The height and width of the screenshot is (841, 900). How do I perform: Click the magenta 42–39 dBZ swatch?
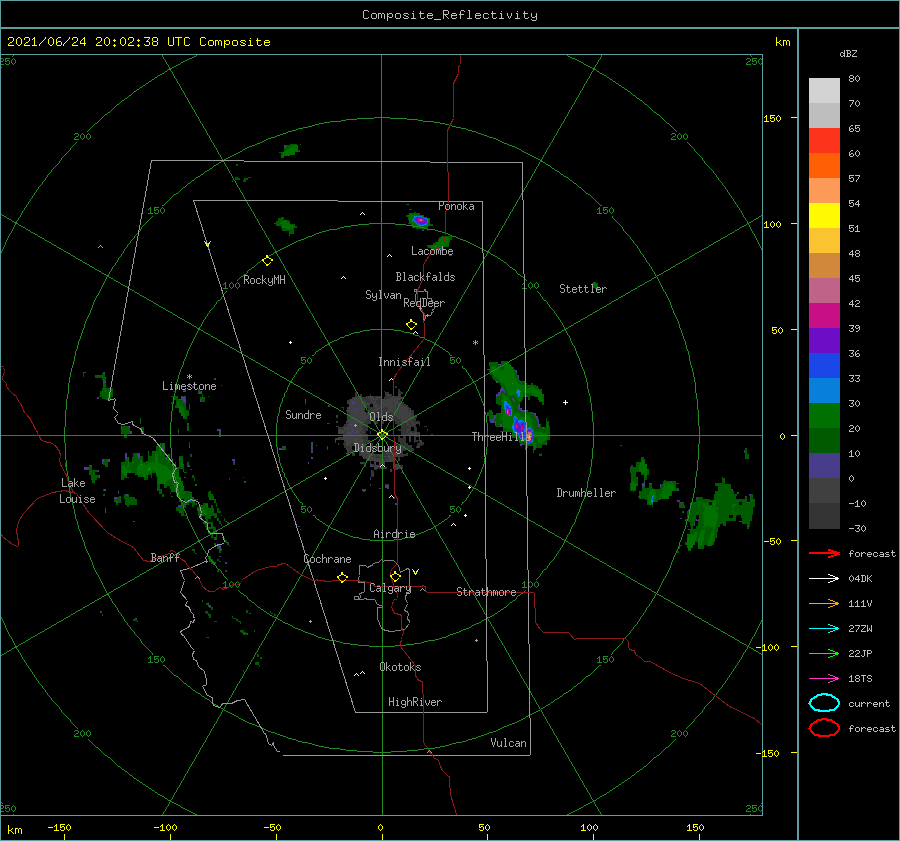tap(824, 315)
